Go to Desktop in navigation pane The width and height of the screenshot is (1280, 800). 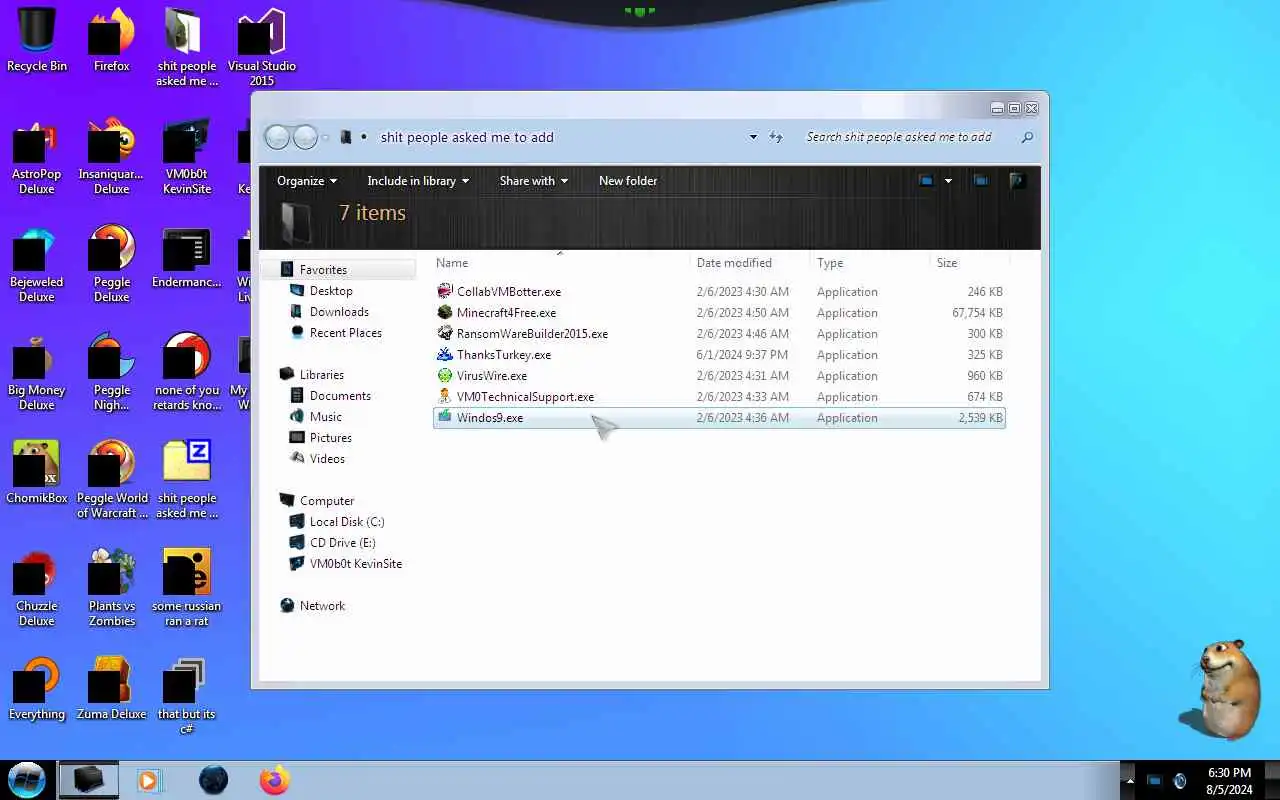pyautogui.click(x=331, y=291)
